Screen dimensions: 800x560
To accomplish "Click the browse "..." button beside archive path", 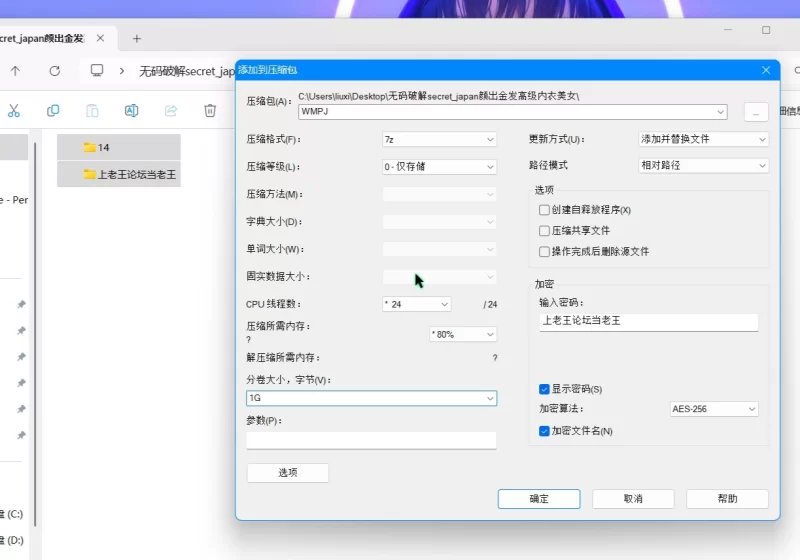I will coord(756,111).
